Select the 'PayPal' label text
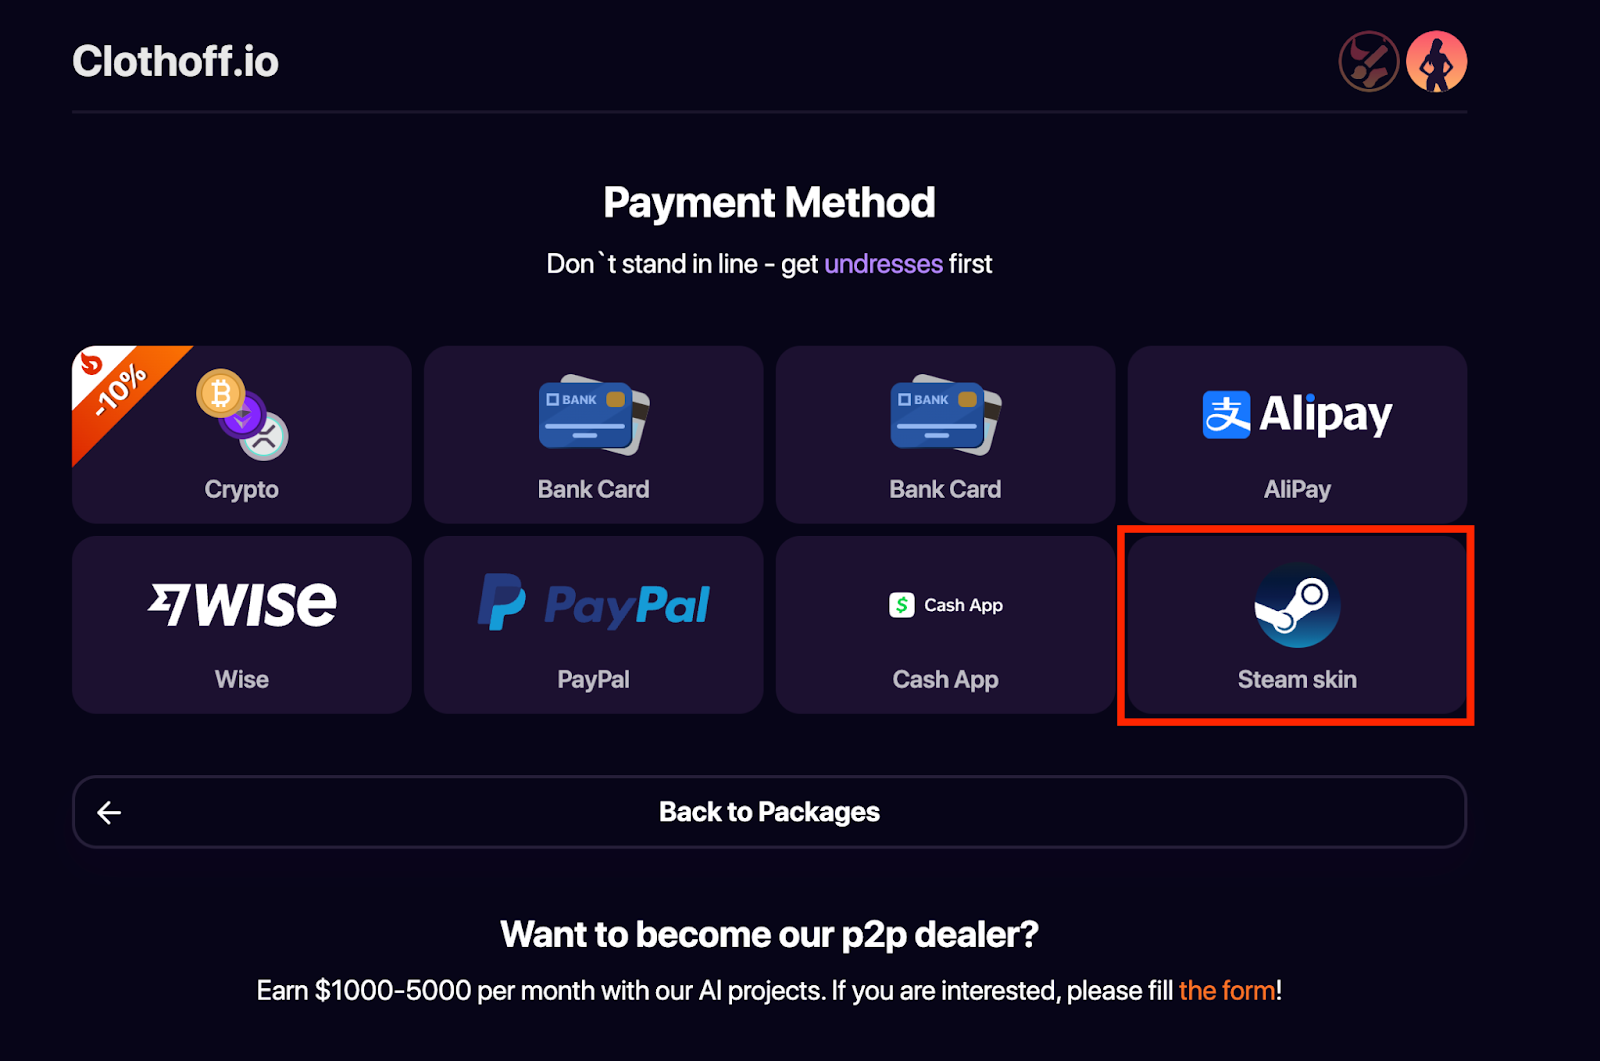 (594, 680)
